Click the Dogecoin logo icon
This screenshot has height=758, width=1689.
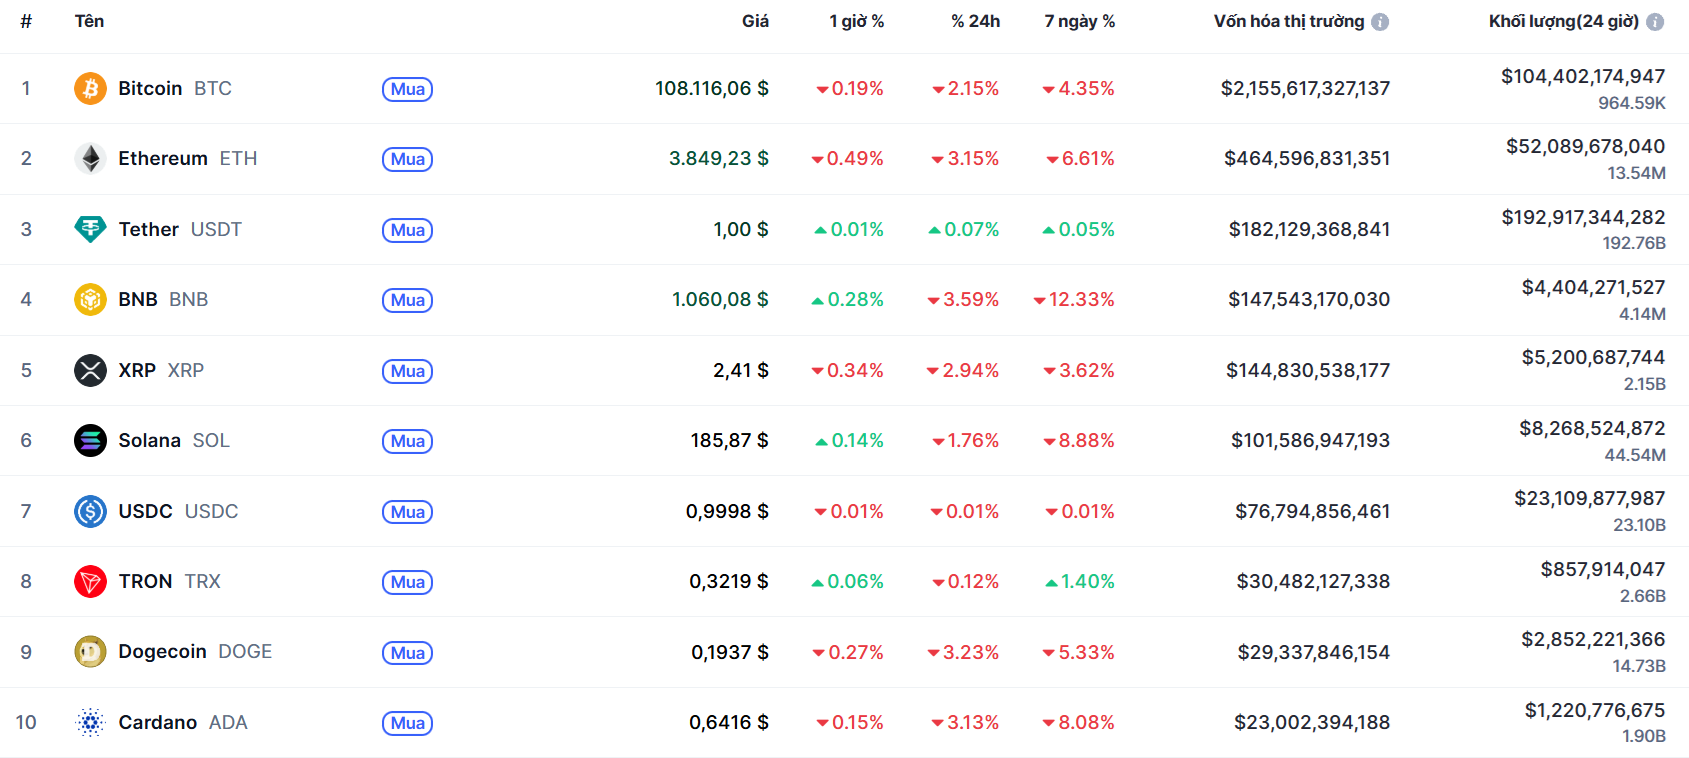click(x=90, y=652)
